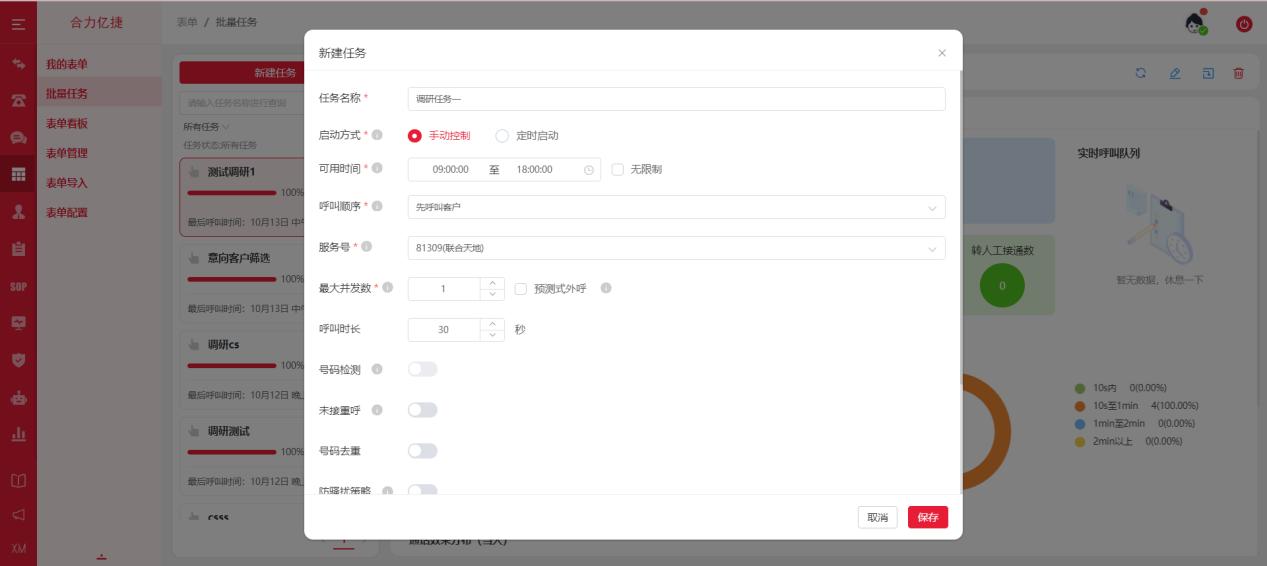Open 我的表单 menu item
Image resolution: width=1267 pixels, height=566 pixels.
pyautogui.click(x=67, y=64)
